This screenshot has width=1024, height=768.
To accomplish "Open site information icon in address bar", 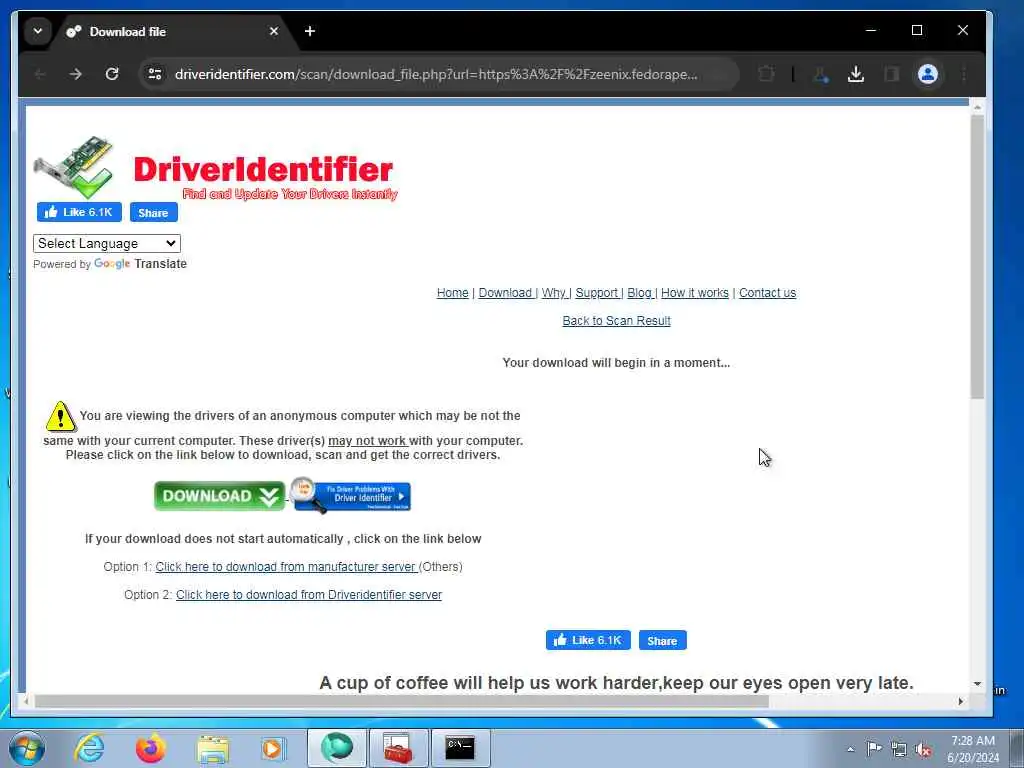I will (155, 74).
